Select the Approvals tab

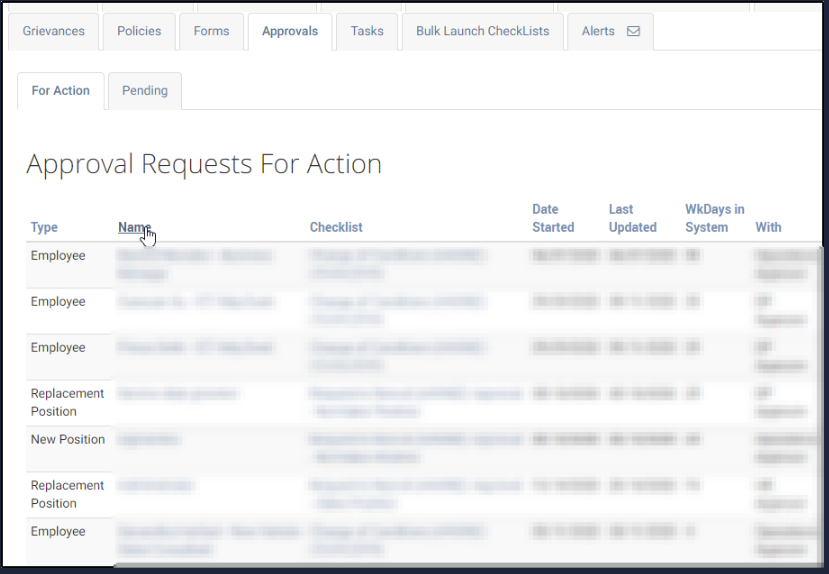290,31
